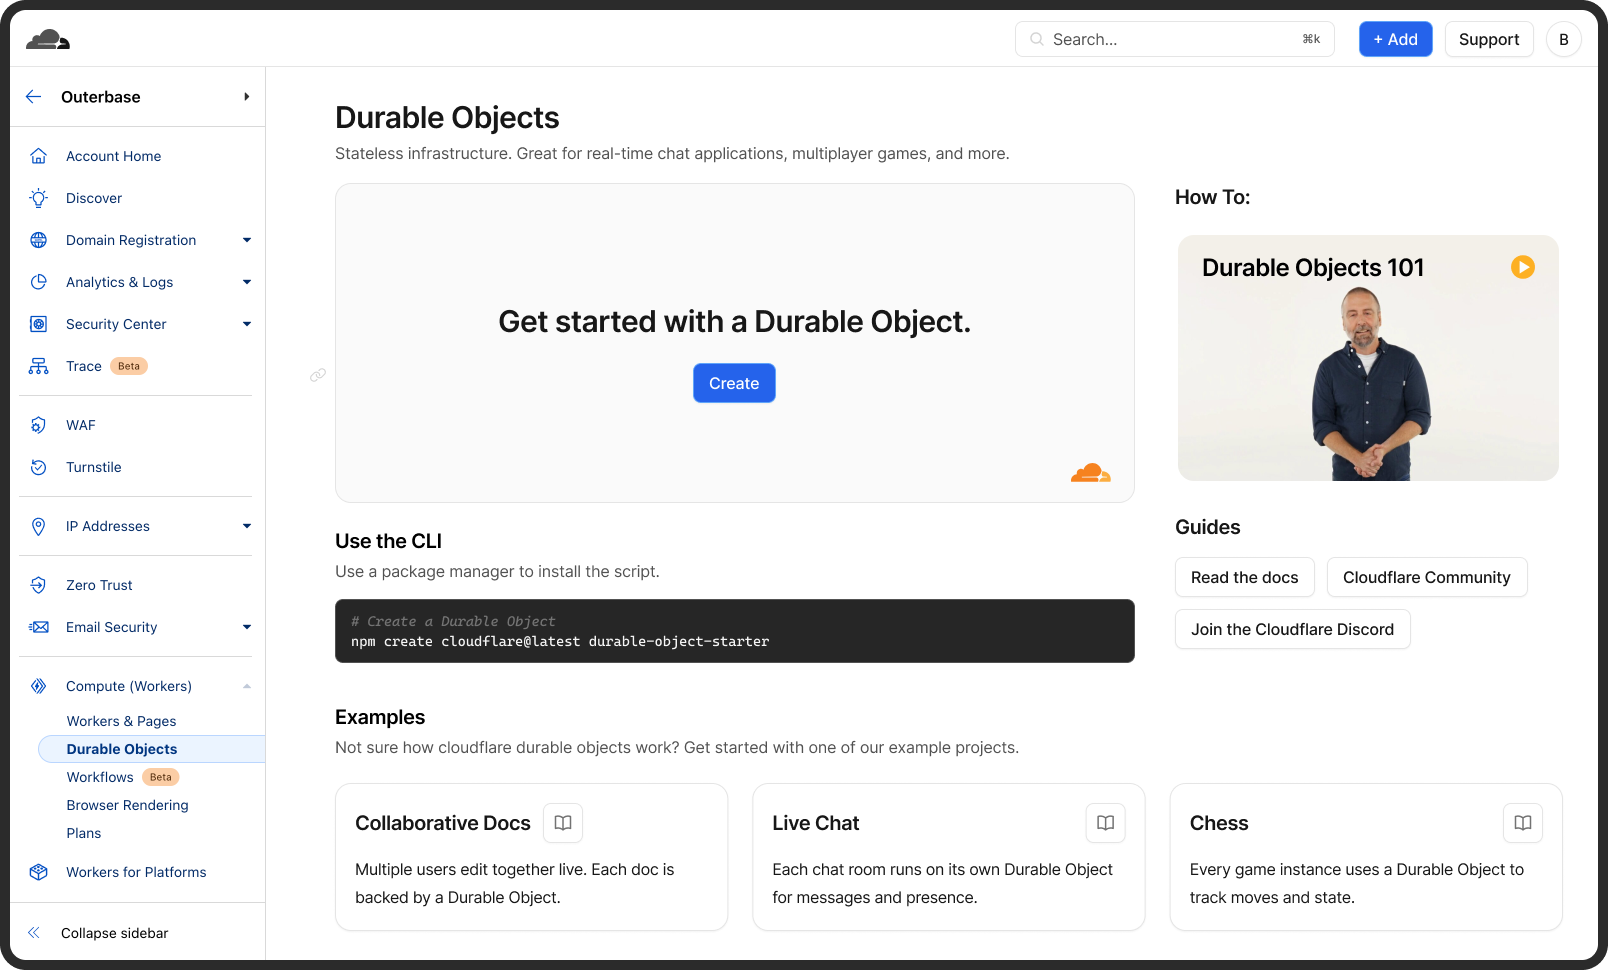Click the Zero Trust sidebar icon
This screenshot has height=970, width=1608.
tap(39, 585)
